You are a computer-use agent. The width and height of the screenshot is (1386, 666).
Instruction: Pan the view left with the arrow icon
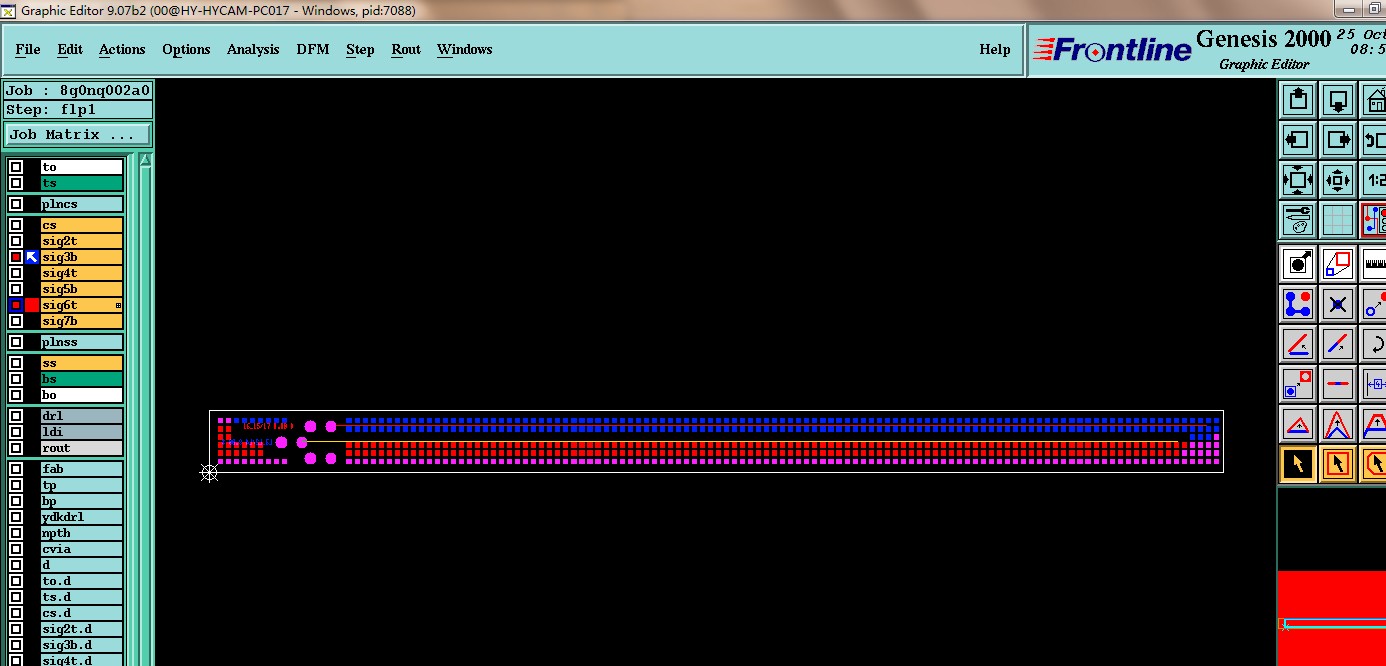click(x=1298, y=139)
